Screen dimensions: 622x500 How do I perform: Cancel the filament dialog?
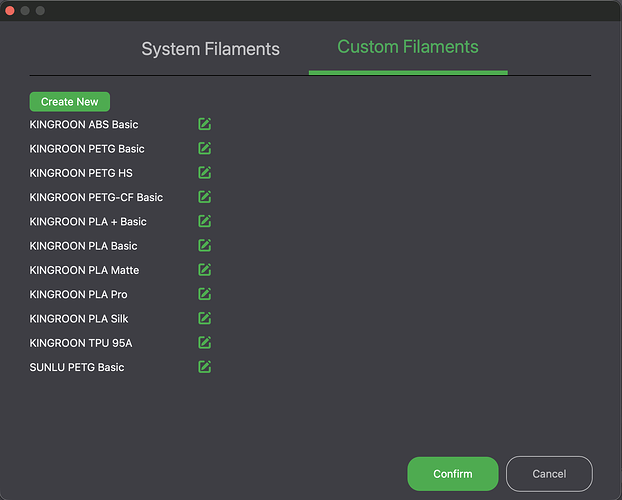coord(549,474)
